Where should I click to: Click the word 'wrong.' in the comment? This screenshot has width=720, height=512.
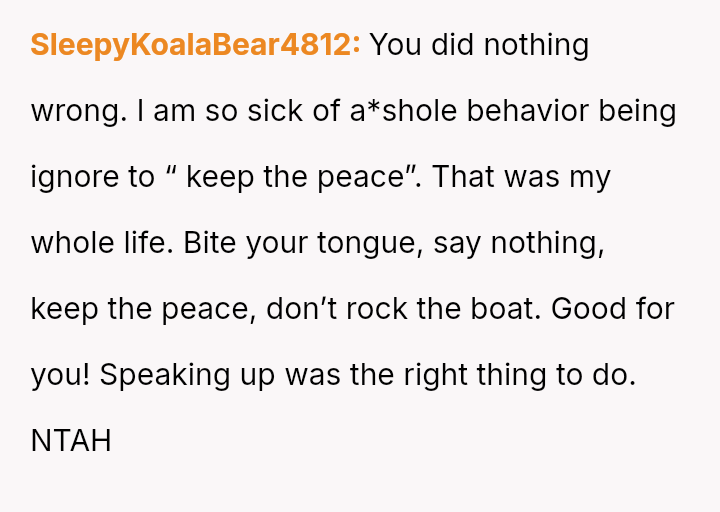[x=79, y=111]
